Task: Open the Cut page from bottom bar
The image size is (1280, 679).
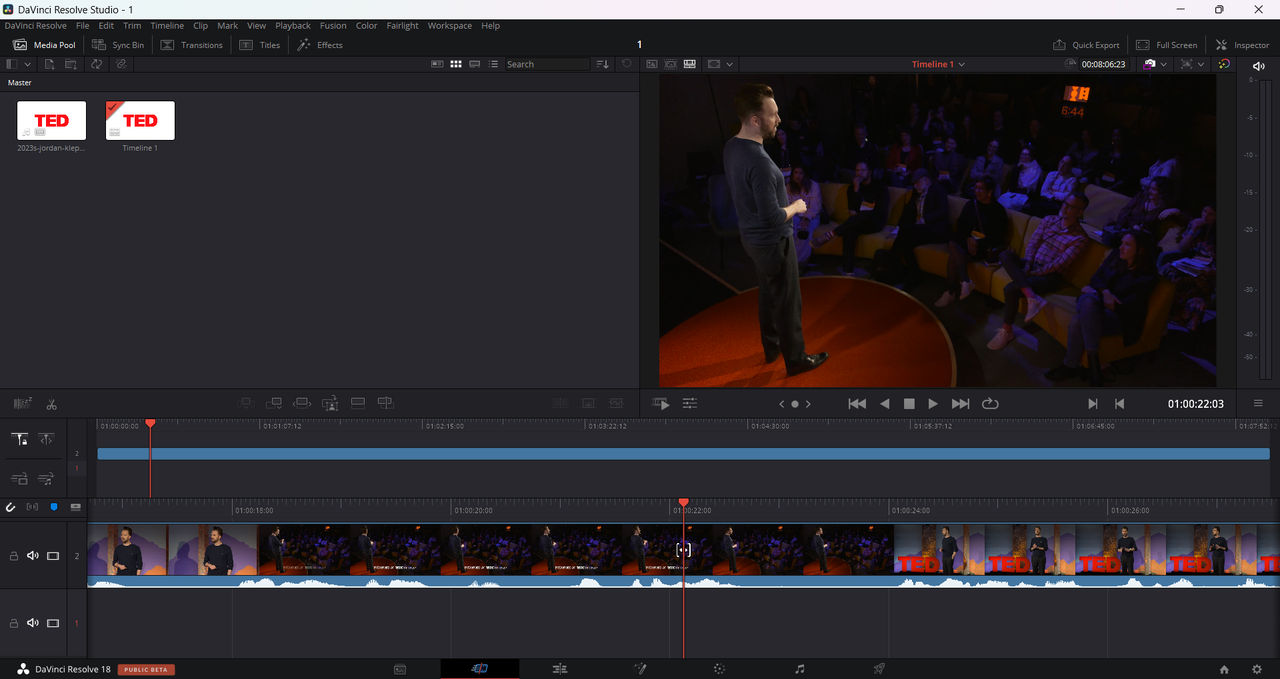Action: pos(479,669)
